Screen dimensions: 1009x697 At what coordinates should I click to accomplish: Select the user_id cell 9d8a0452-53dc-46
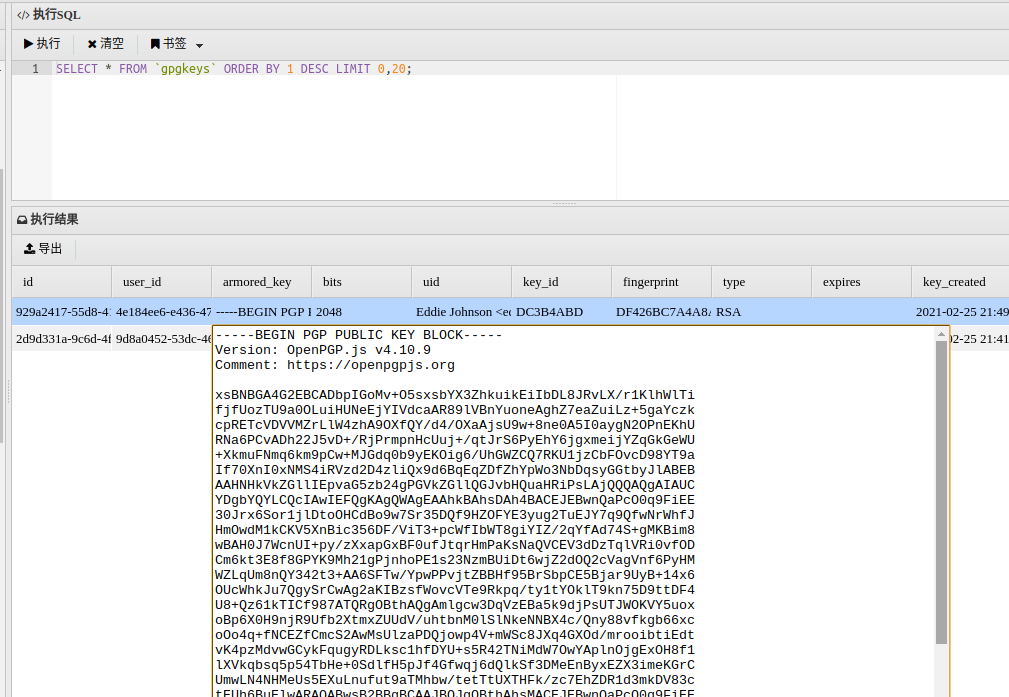162,339
